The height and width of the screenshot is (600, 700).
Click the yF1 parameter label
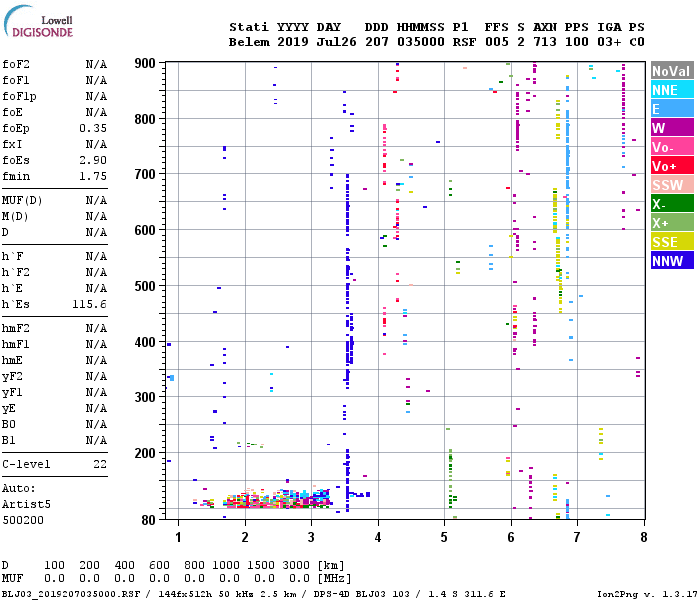[x=12, y=392]
